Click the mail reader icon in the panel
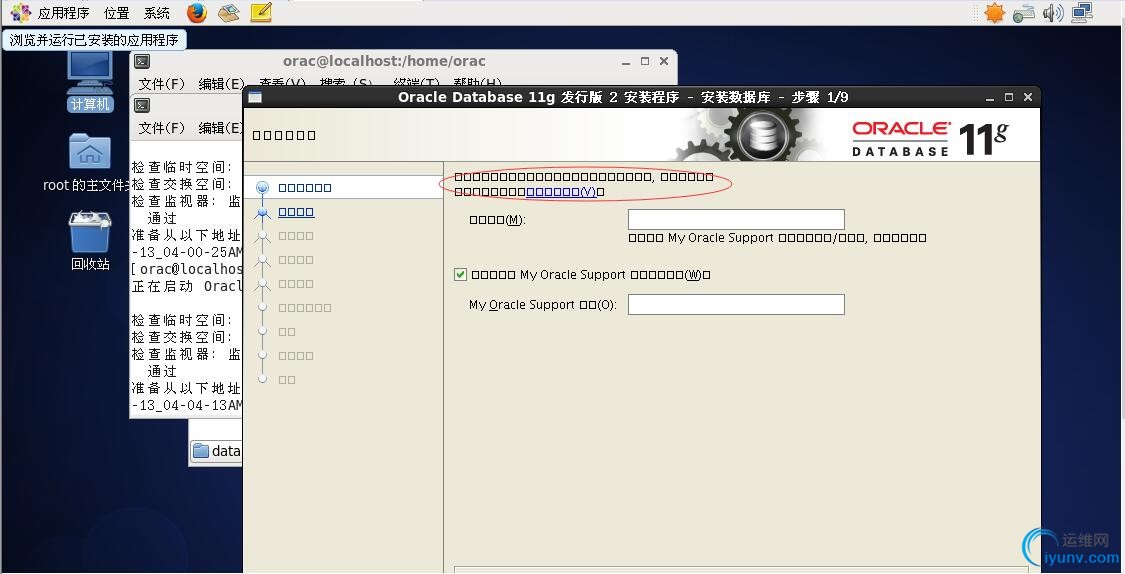Viewport: 1125px width, 574px height. point(228,12)
